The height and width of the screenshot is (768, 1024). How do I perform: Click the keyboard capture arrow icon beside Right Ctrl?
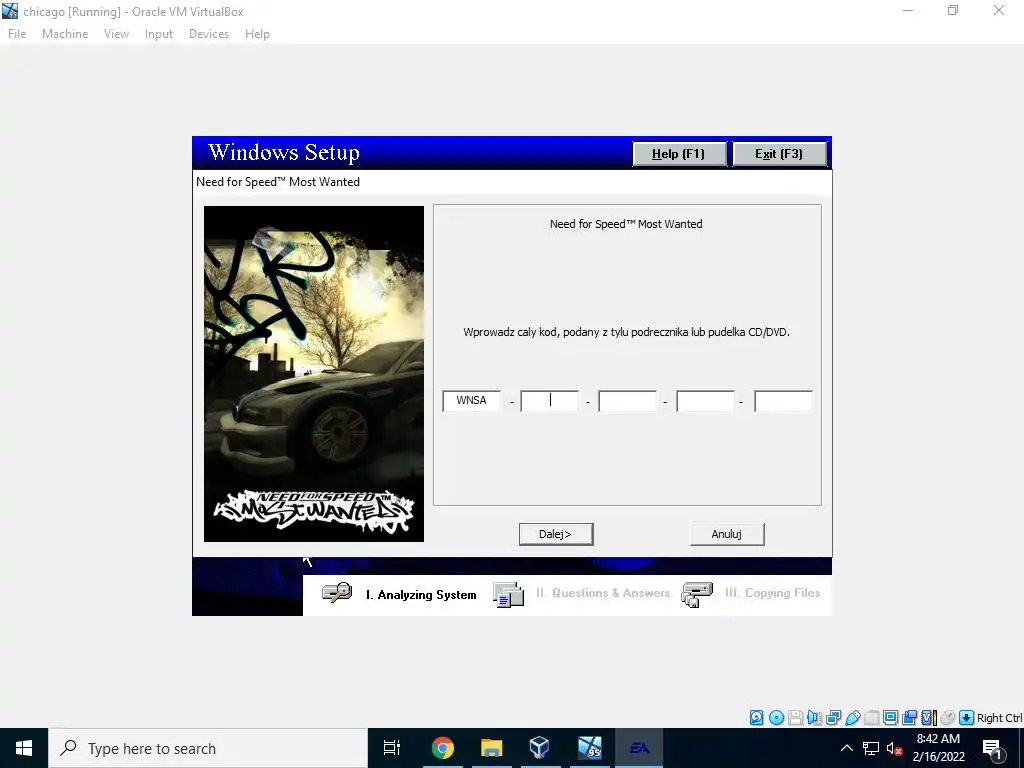pyautogui.click(x=967, y=718)
